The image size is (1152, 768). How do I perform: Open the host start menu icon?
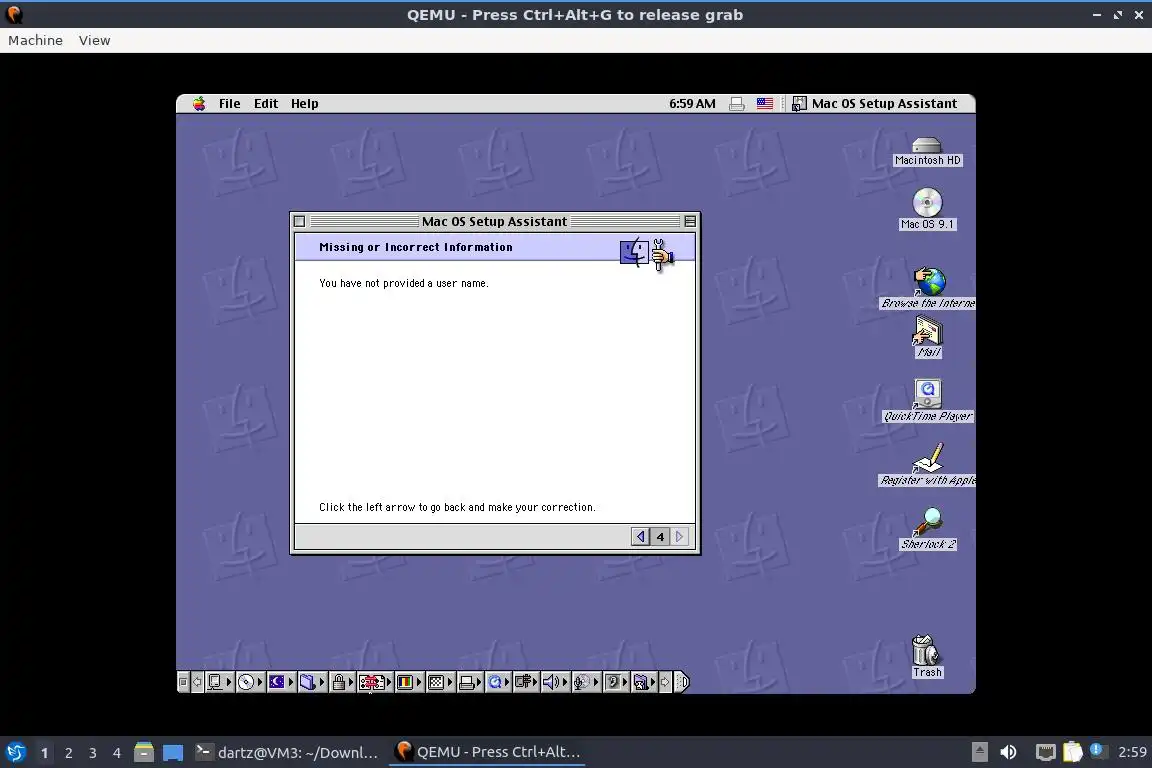pyautogui.click(x=16, y=752)
